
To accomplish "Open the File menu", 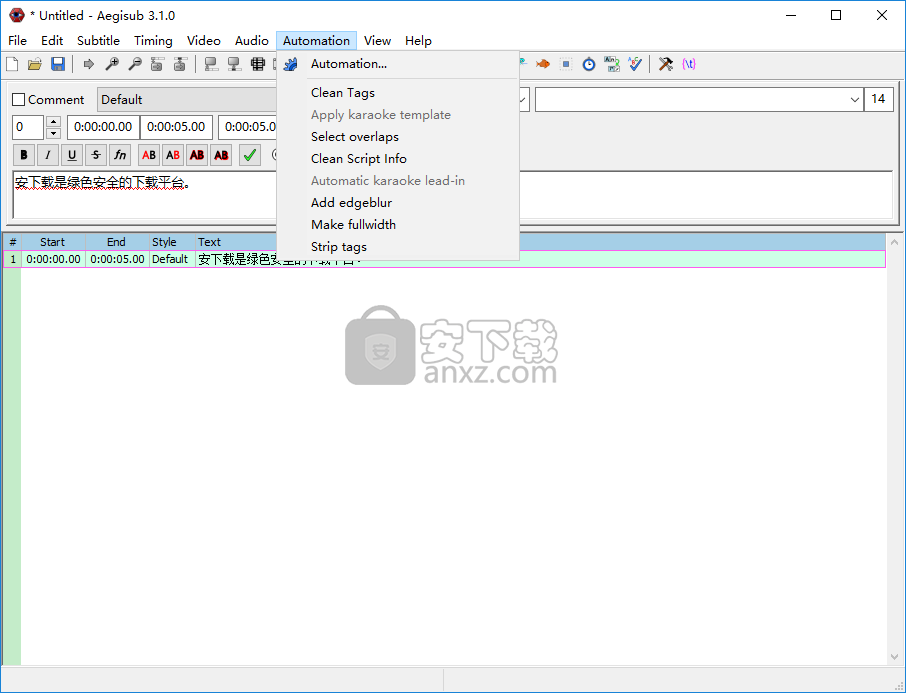I will pos(17,40).
